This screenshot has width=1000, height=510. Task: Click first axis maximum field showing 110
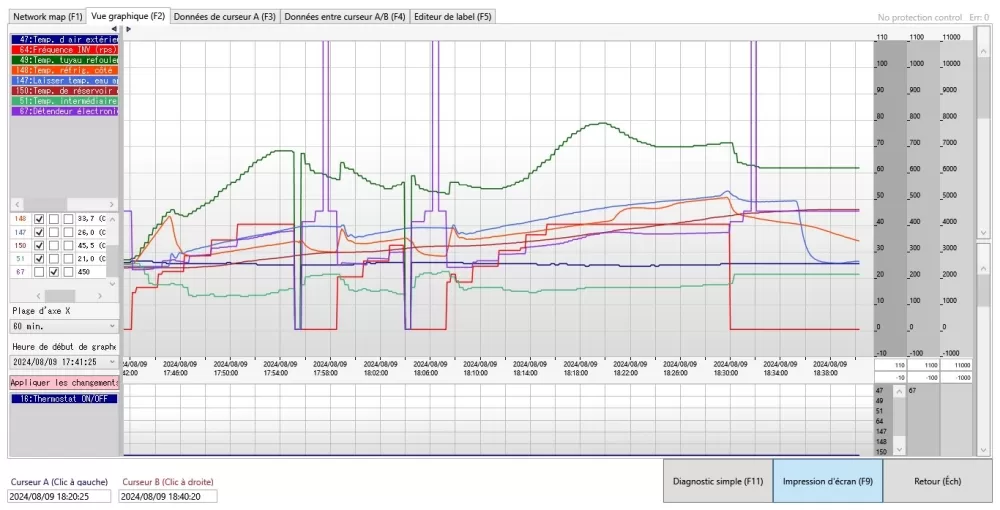point(890,365)
